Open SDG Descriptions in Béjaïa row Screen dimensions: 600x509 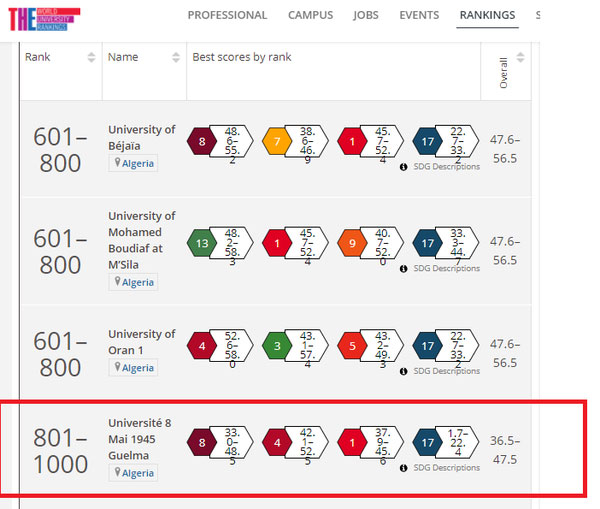[447, 167]
